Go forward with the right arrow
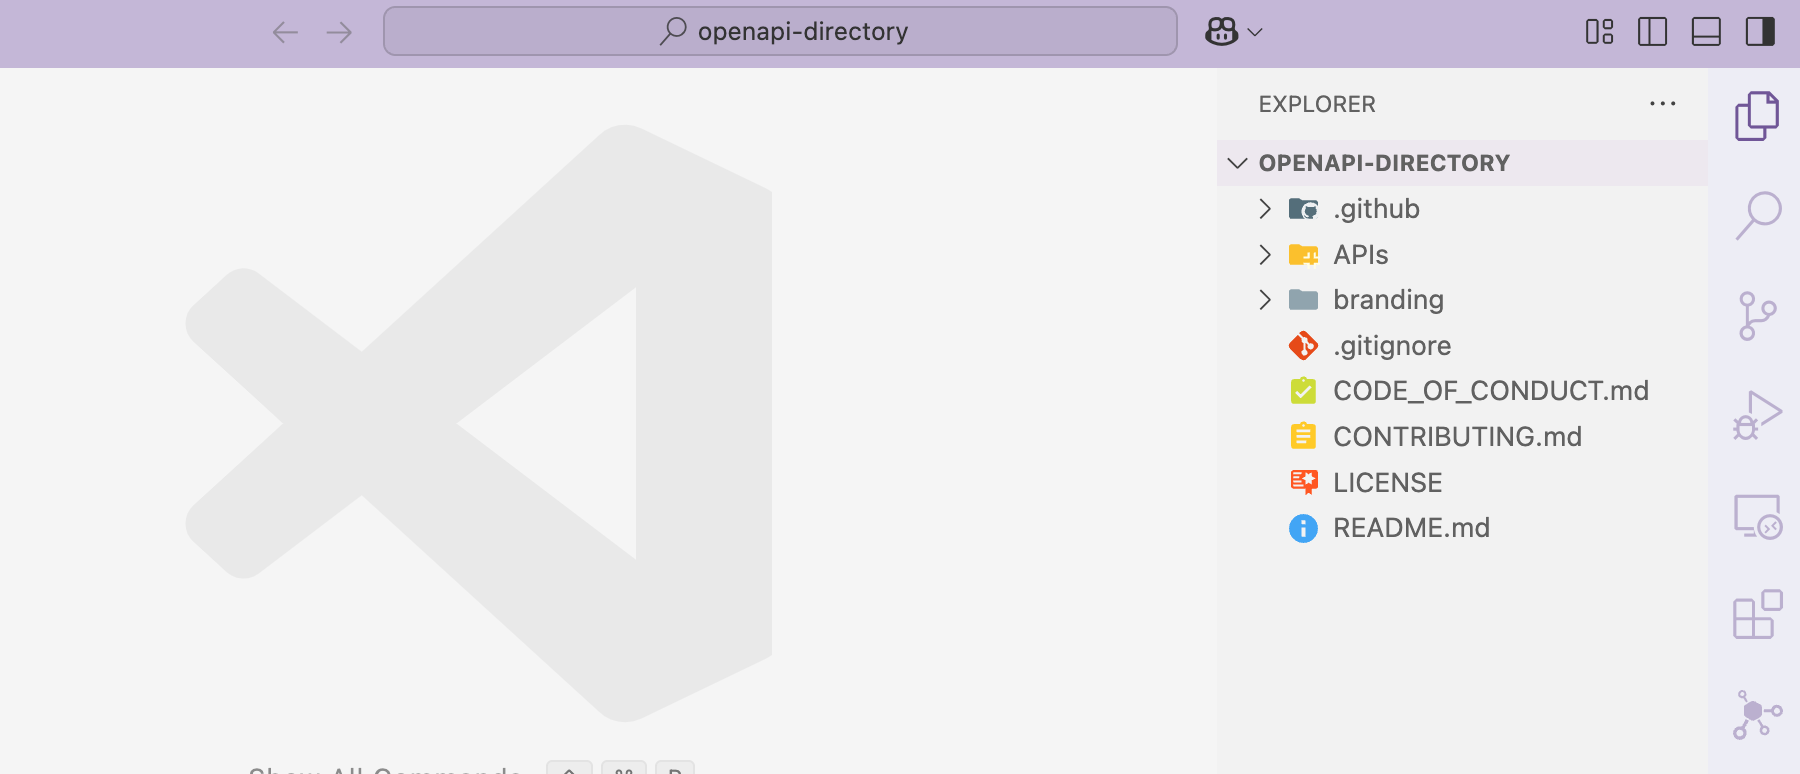 pyautogui.click(x=339, y=32)
